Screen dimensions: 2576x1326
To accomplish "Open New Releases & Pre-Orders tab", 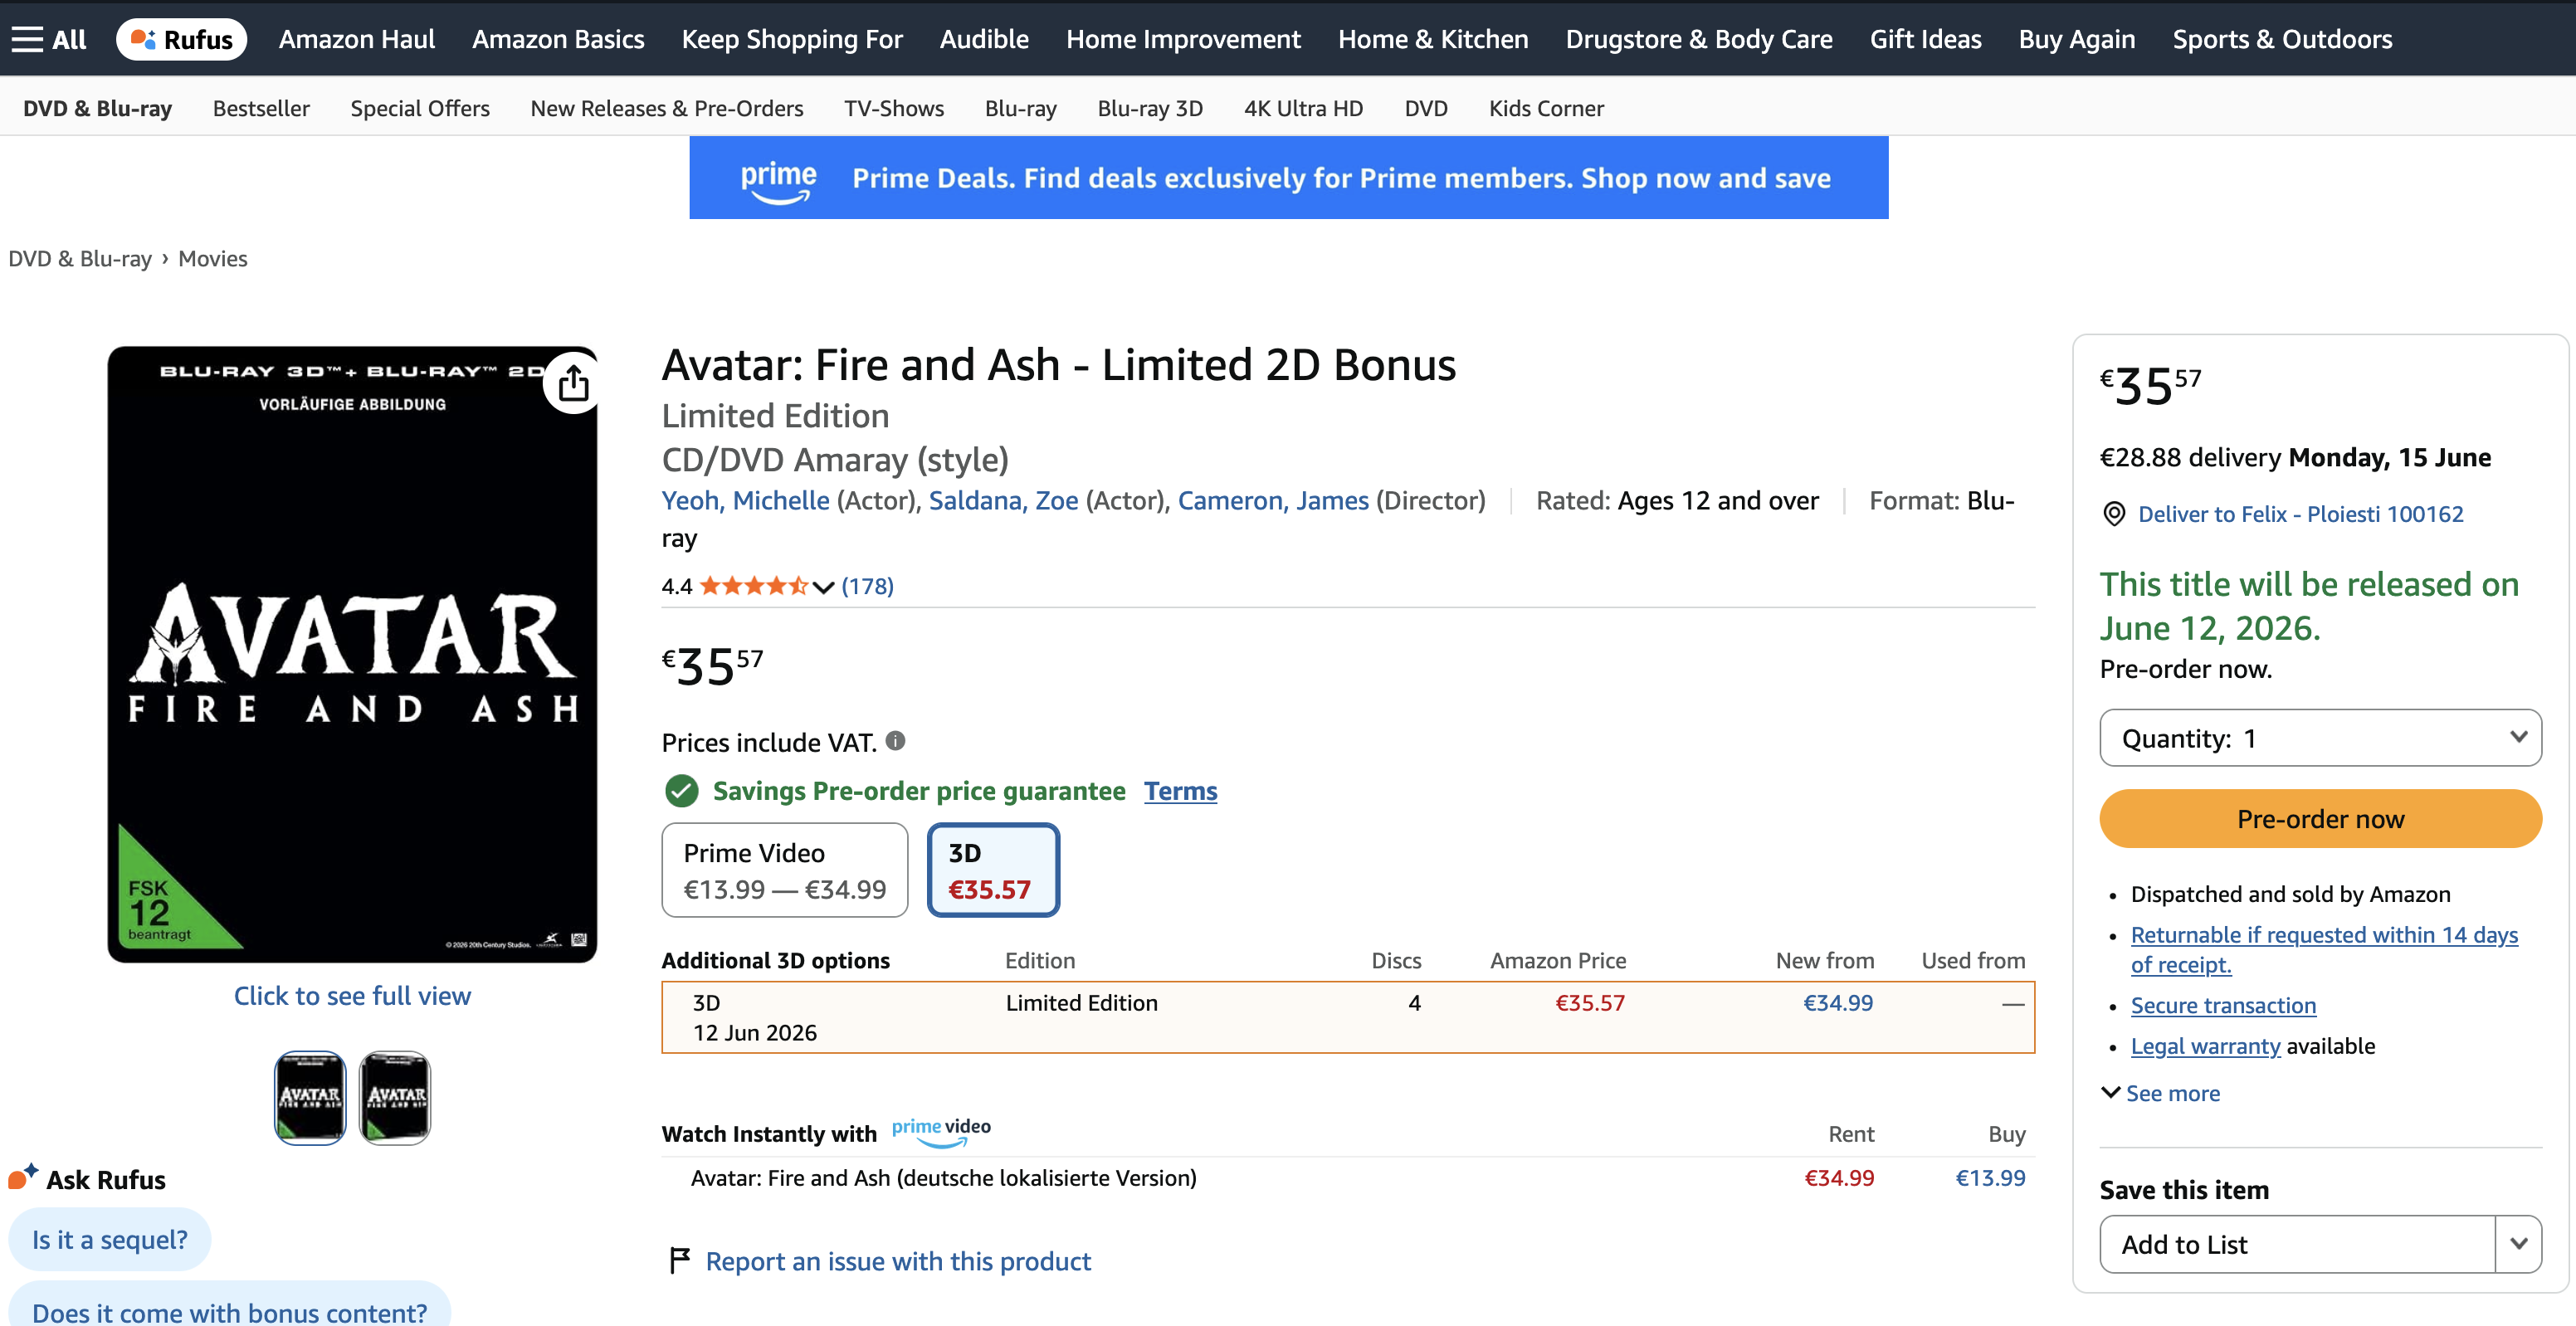I will [667, 108].
